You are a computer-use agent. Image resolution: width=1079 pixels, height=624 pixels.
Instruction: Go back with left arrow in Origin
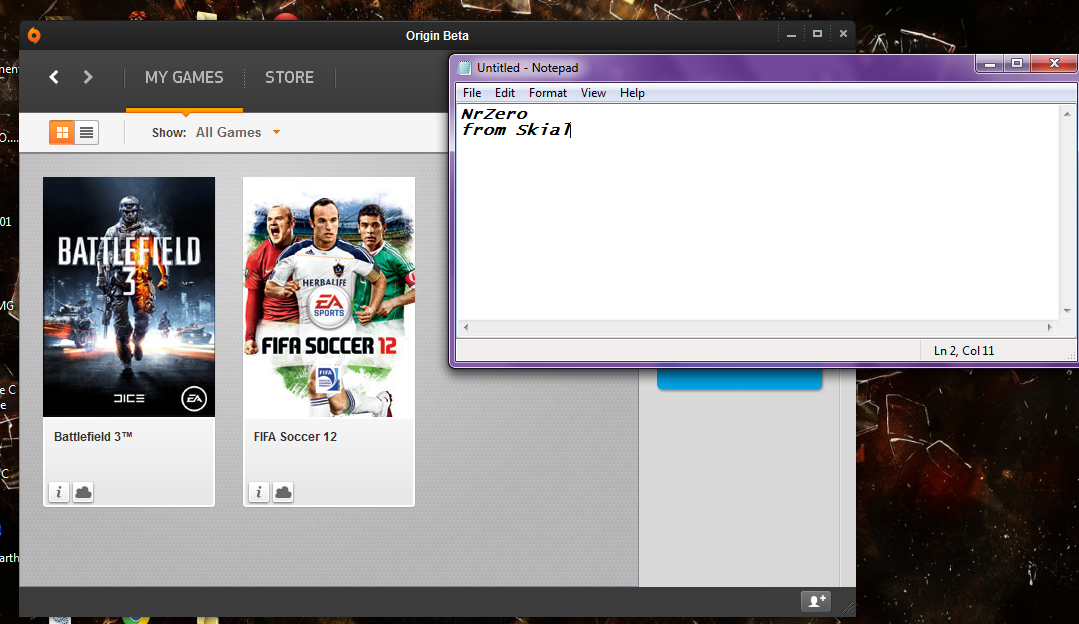click(54, 77)
